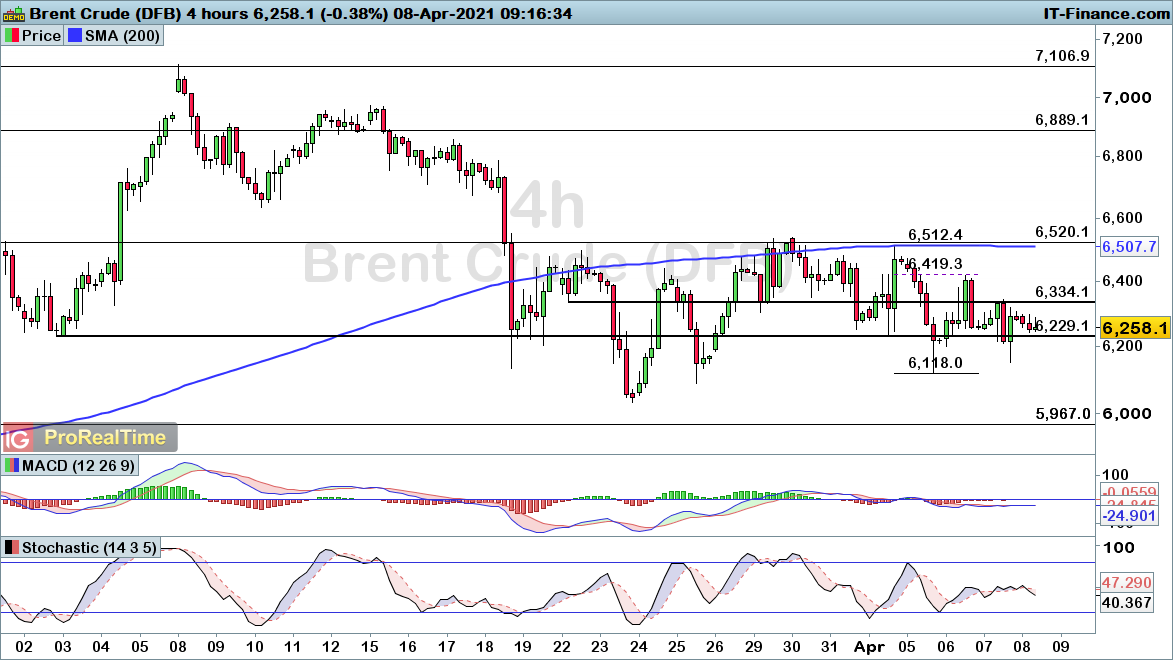1173x660 pixels.
Task: Click the MACD value tag -24.901
Action: pos(1129,516)
